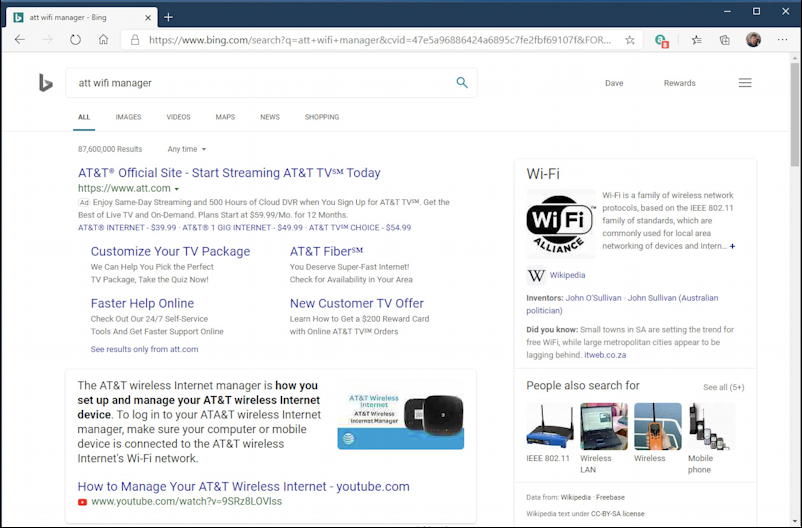Click See all (5+) related searches

click(x=723, y=387)
